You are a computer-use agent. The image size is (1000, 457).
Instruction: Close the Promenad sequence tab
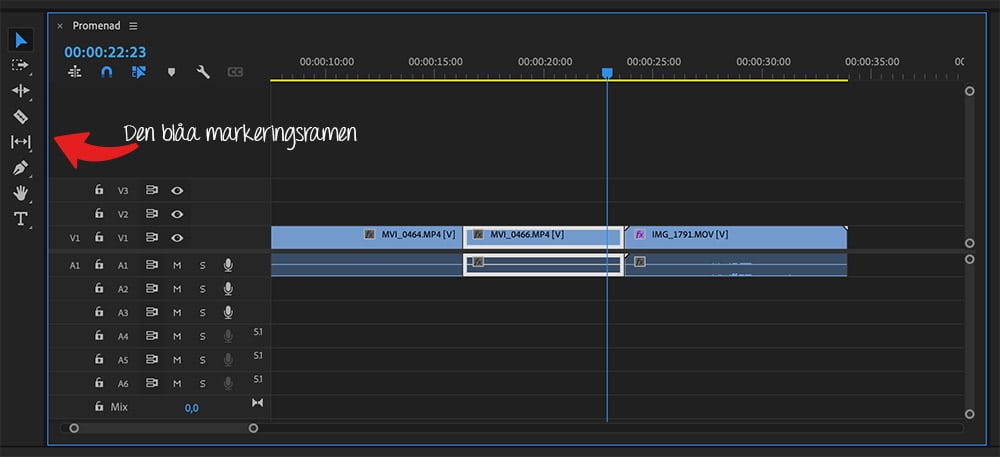[x=60, y=26]
